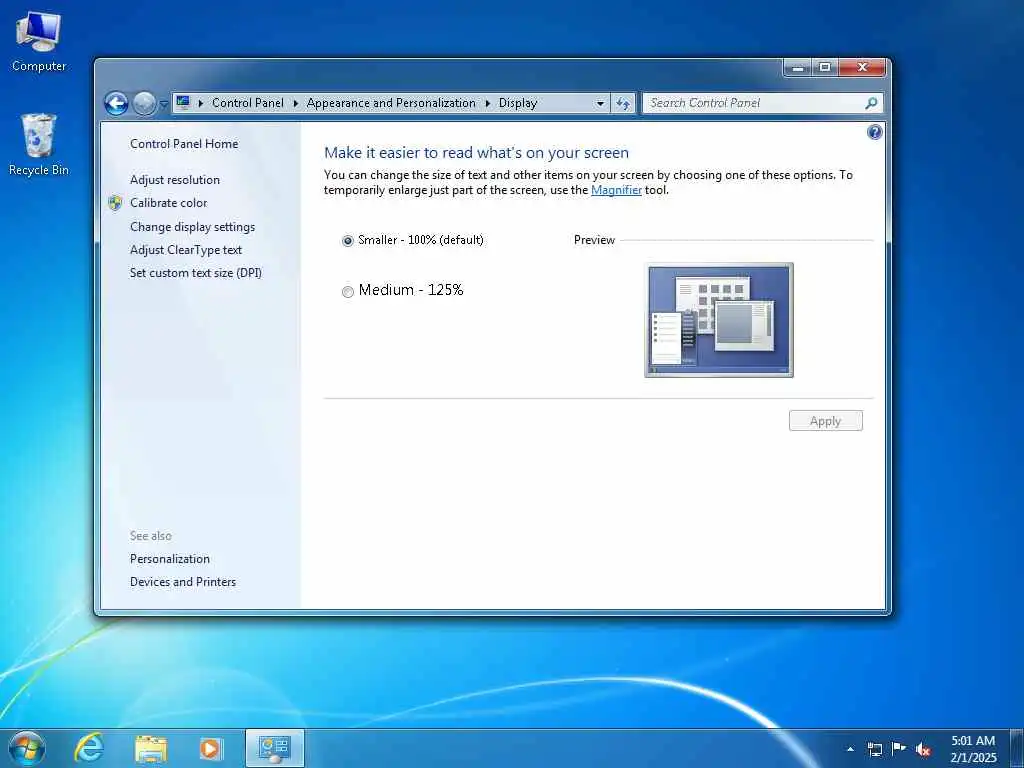This screenshot has height=768, width=1024.
Task: Select Medium - 125% radio button
Action: coord(347,292)
